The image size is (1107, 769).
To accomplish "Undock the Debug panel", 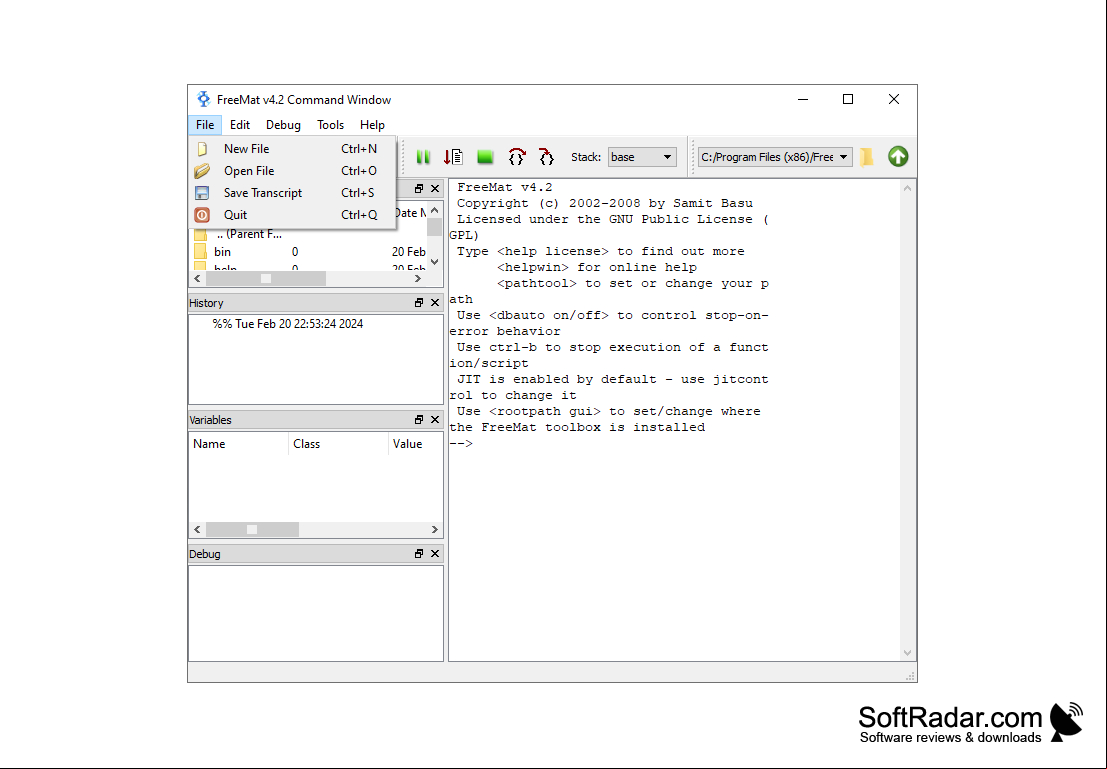I will pos(419,554).
